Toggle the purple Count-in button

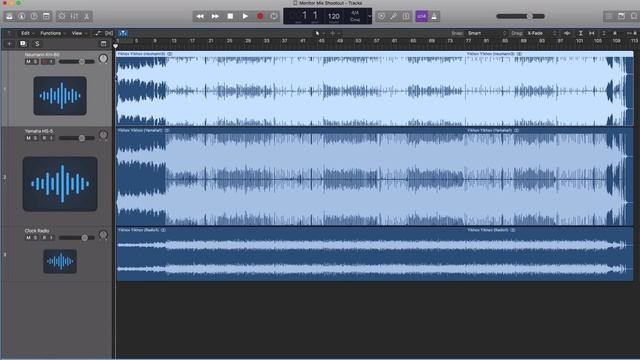[421, 16]
